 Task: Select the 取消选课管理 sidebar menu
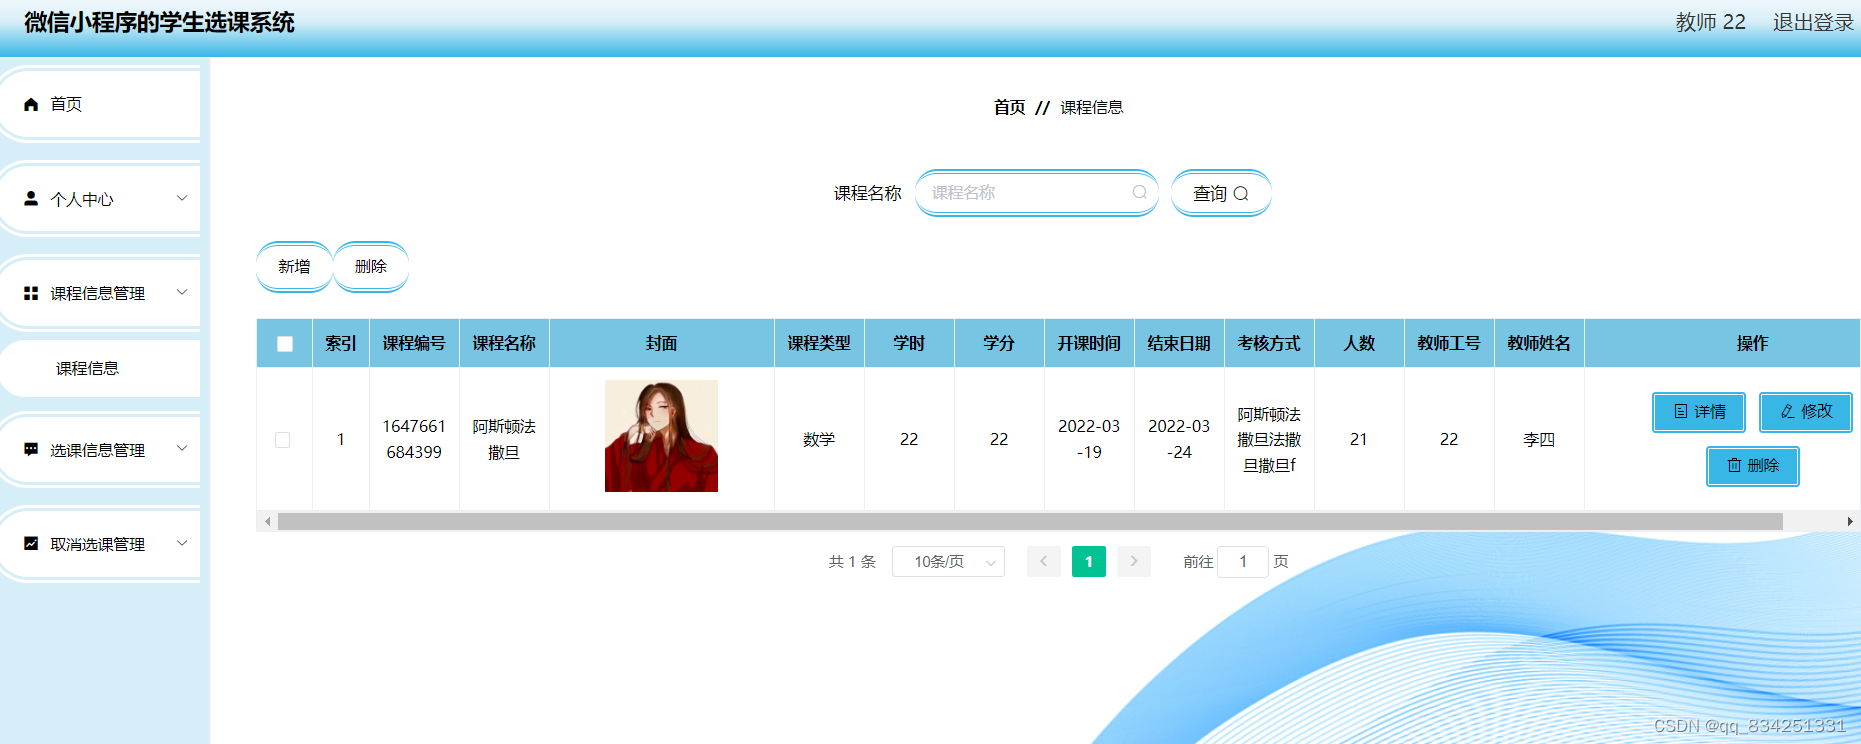(x=100, y=544)
